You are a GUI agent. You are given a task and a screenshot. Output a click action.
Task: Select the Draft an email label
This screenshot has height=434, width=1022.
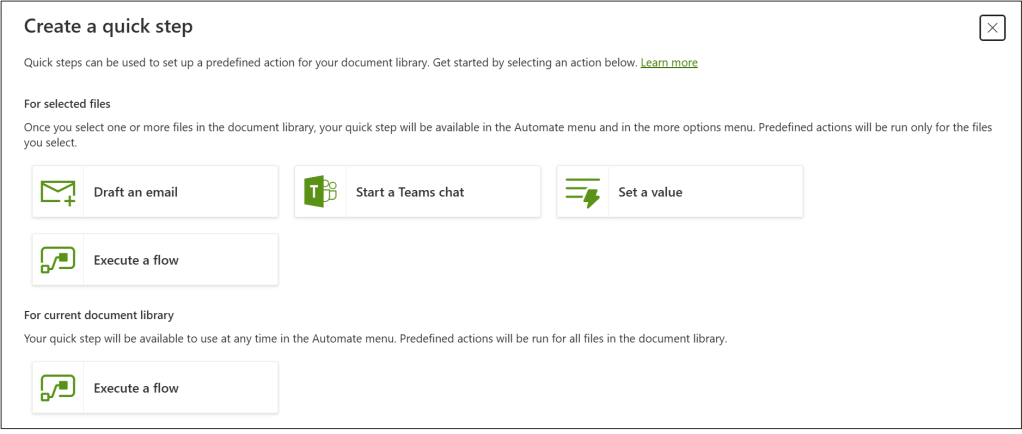click(136, 192)
